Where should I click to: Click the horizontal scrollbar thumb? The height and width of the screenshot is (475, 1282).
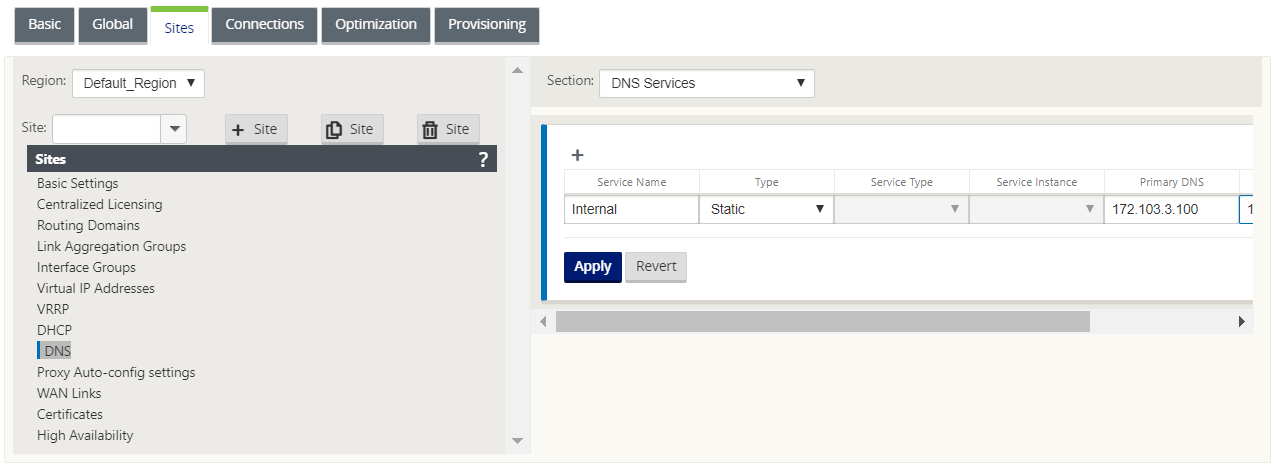(823, 321)
